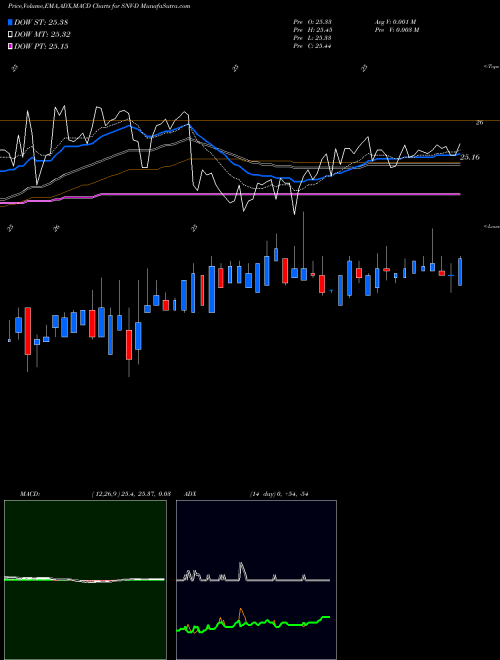Select the 'DOW MT: 25.32' legend text
Image resolution: width=500 pixels, height=660 pixels.
click(43, 35)
